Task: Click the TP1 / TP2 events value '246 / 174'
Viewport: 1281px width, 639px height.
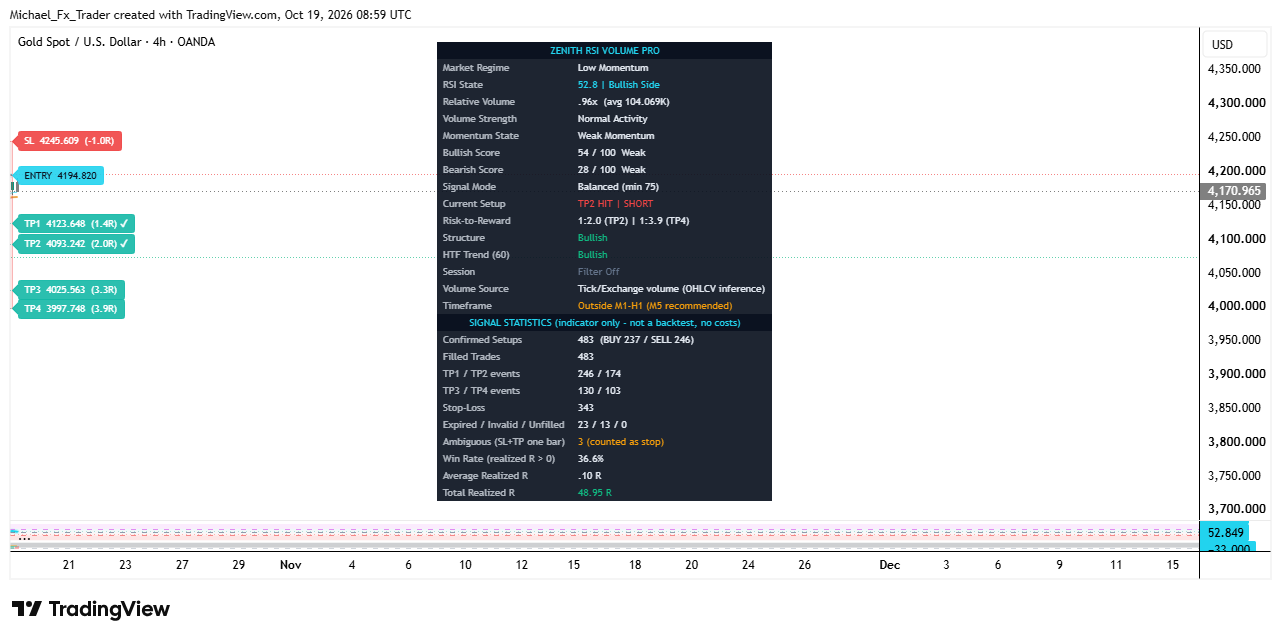Action: pyautogui.click(x=599, y=374)
